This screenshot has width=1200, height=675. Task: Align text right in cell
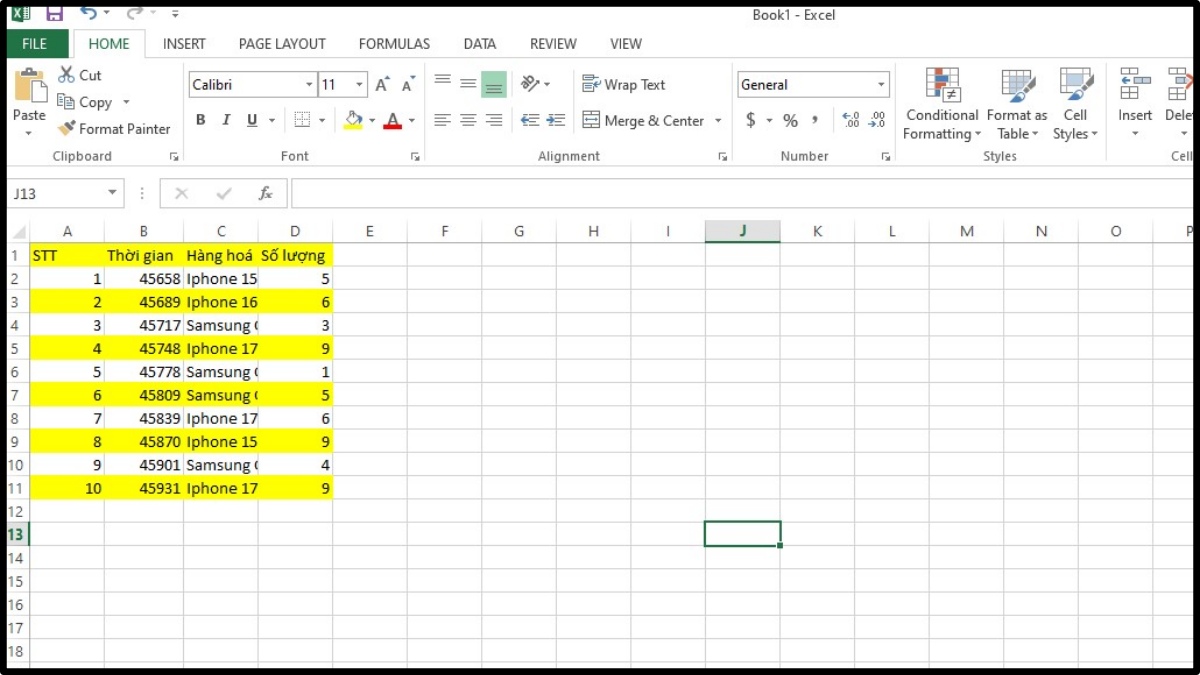(494, 120)
